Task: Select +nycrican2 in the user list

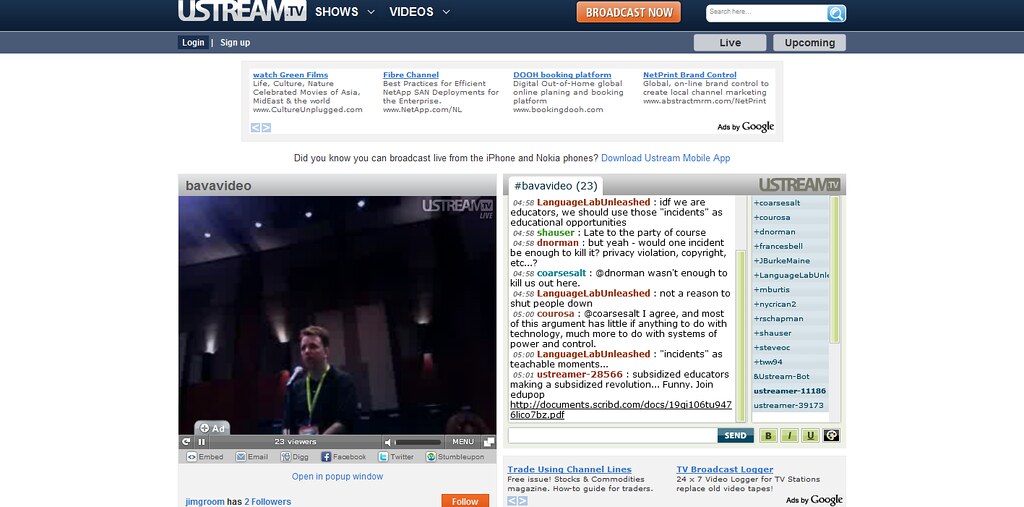Action: [x=790, y=304]
